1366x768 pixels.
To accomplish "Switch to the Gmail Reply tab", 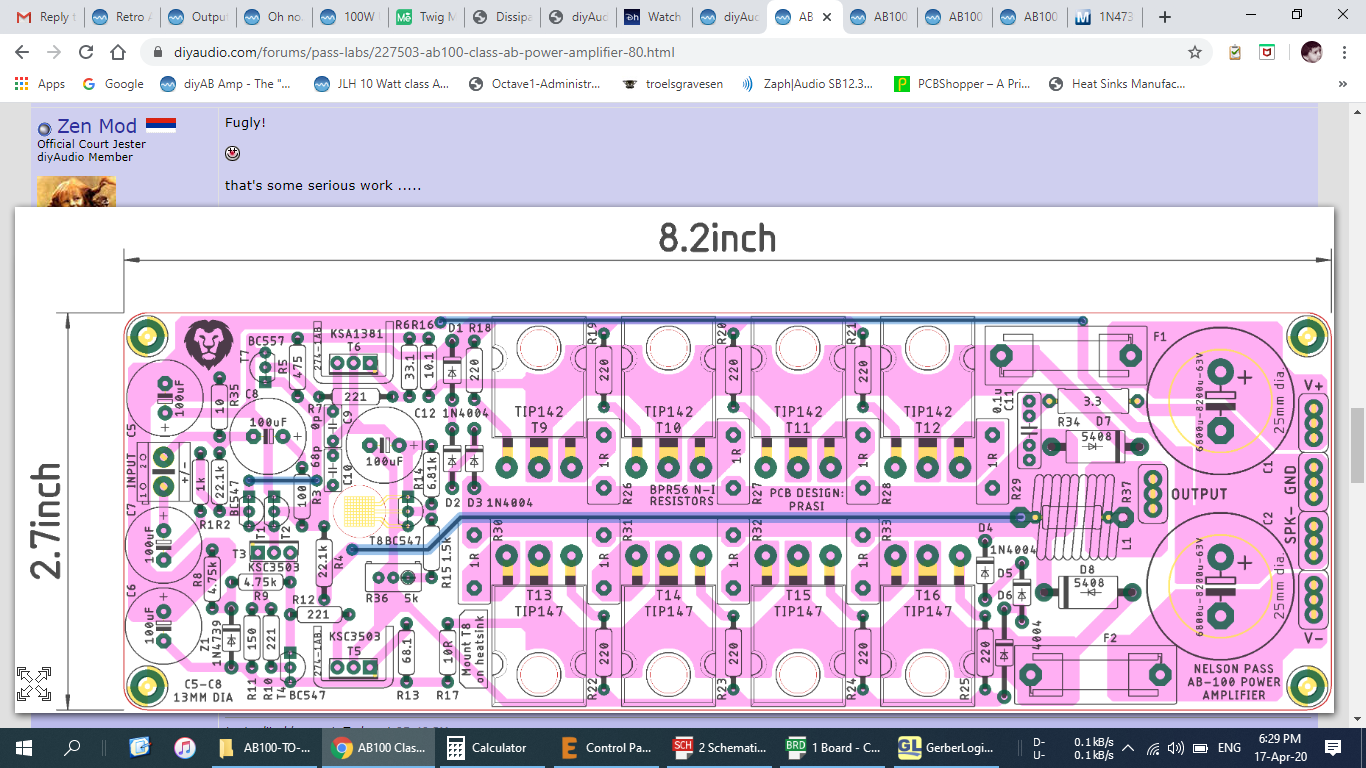I will point(44,17).
